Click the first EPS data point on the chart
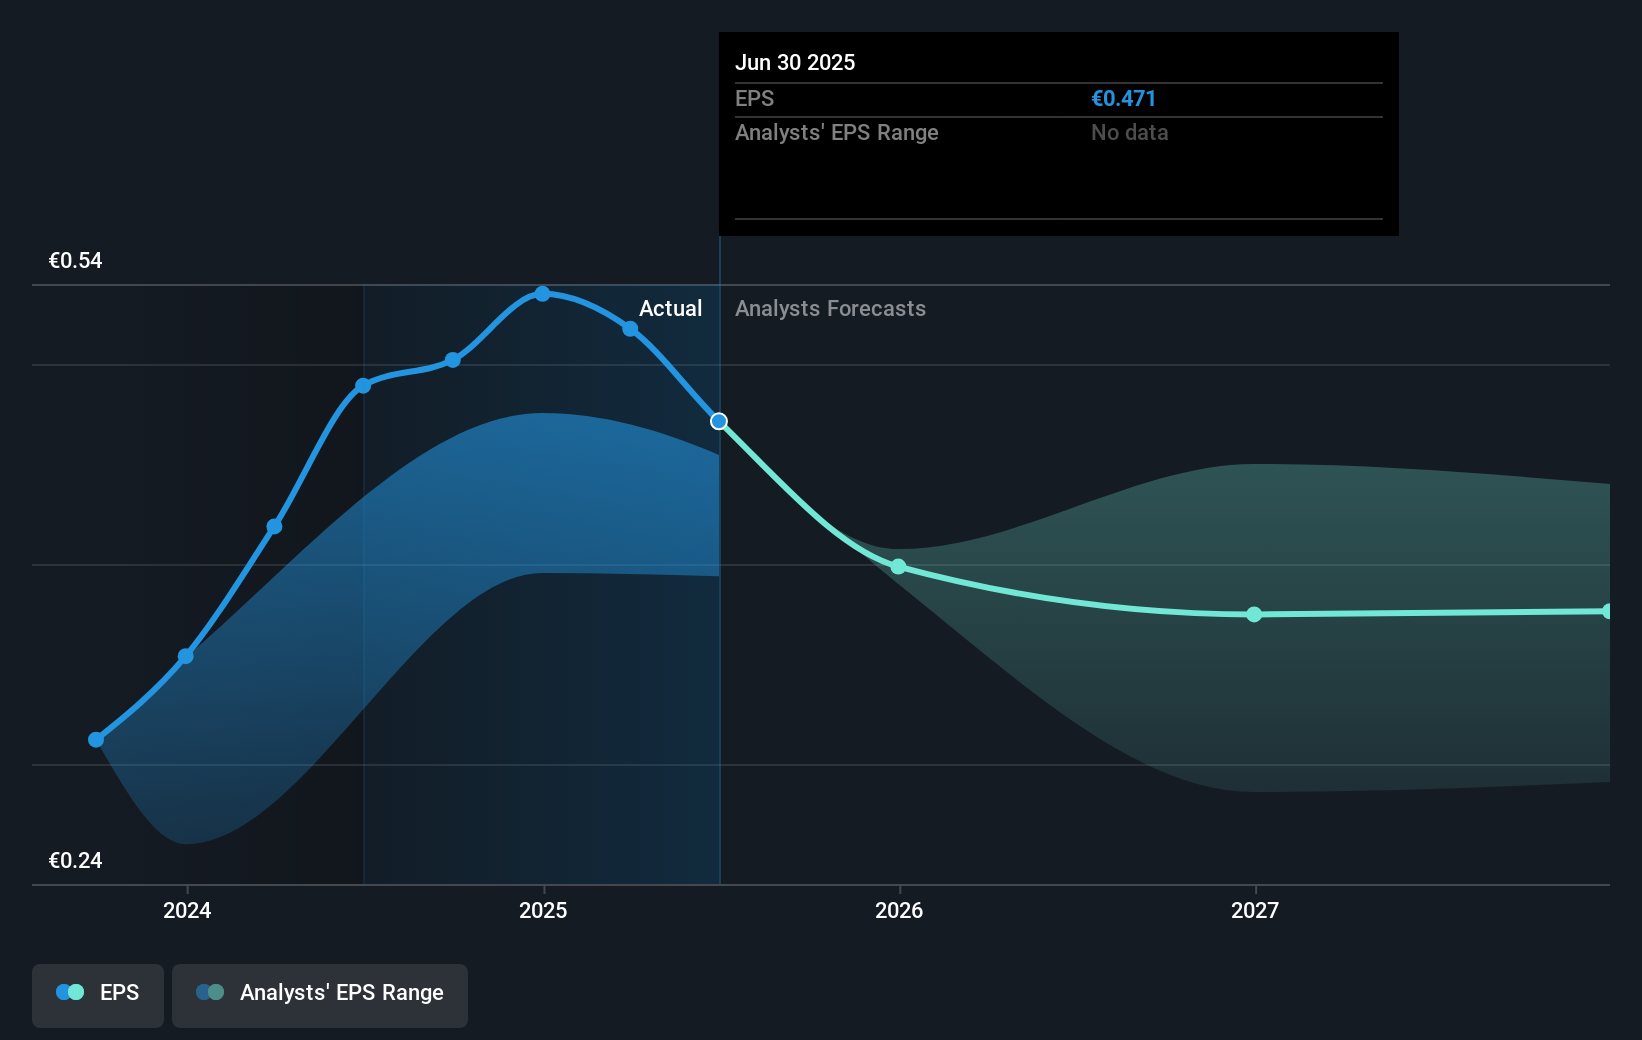The image size is (1642, 1040). tap(95, 740)
